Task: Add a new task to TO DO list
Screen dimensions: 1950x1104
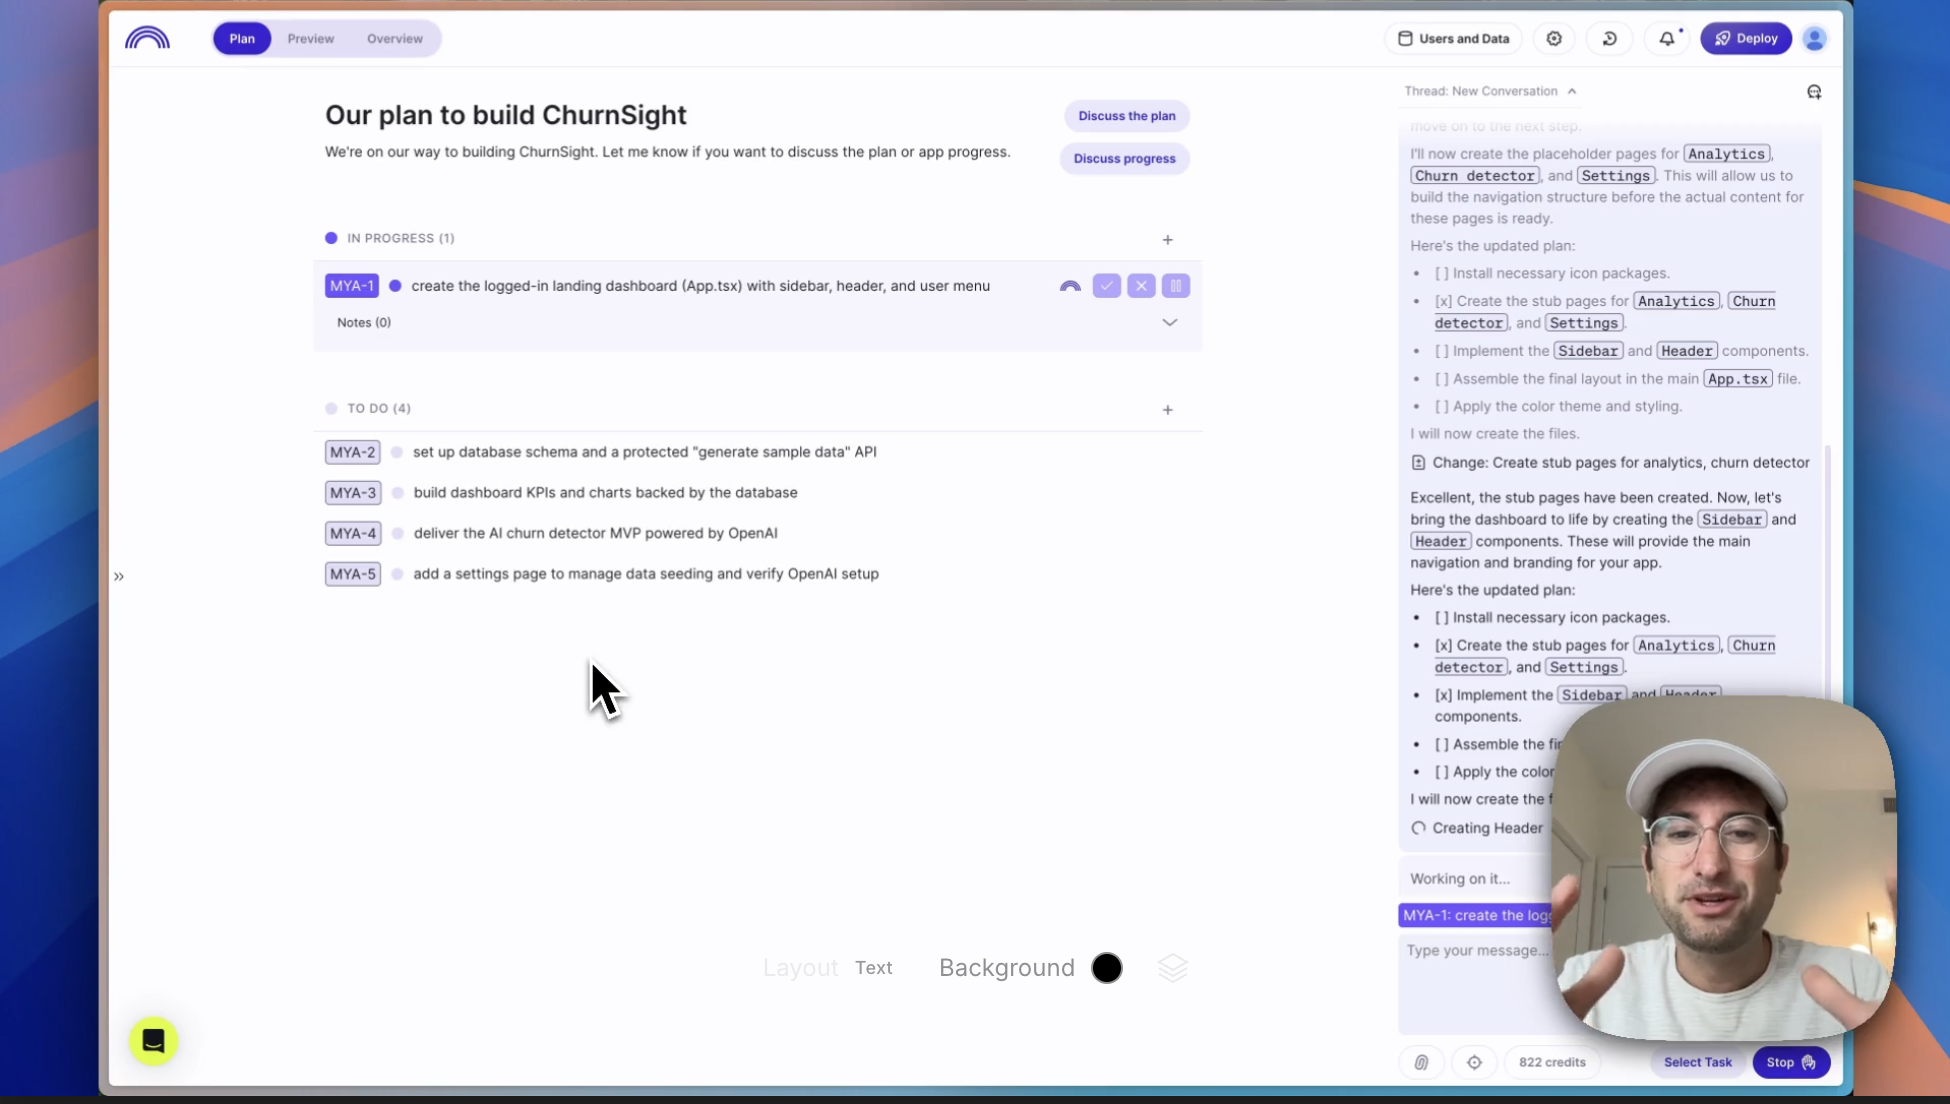Action: coord(1167,410)
